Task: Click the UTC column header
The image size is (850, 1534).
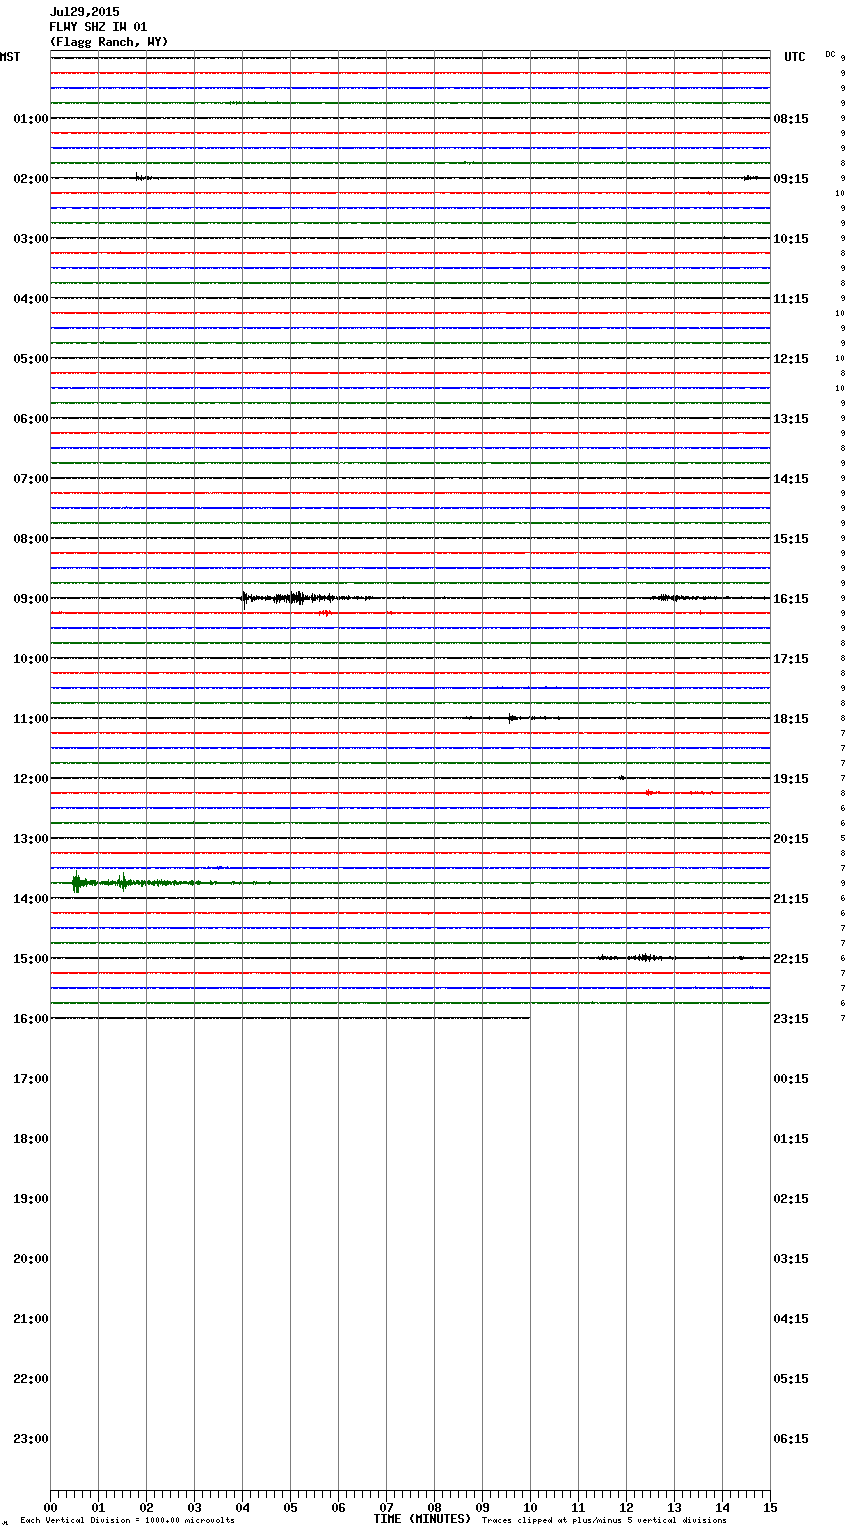Action: [x=795, y=57]
